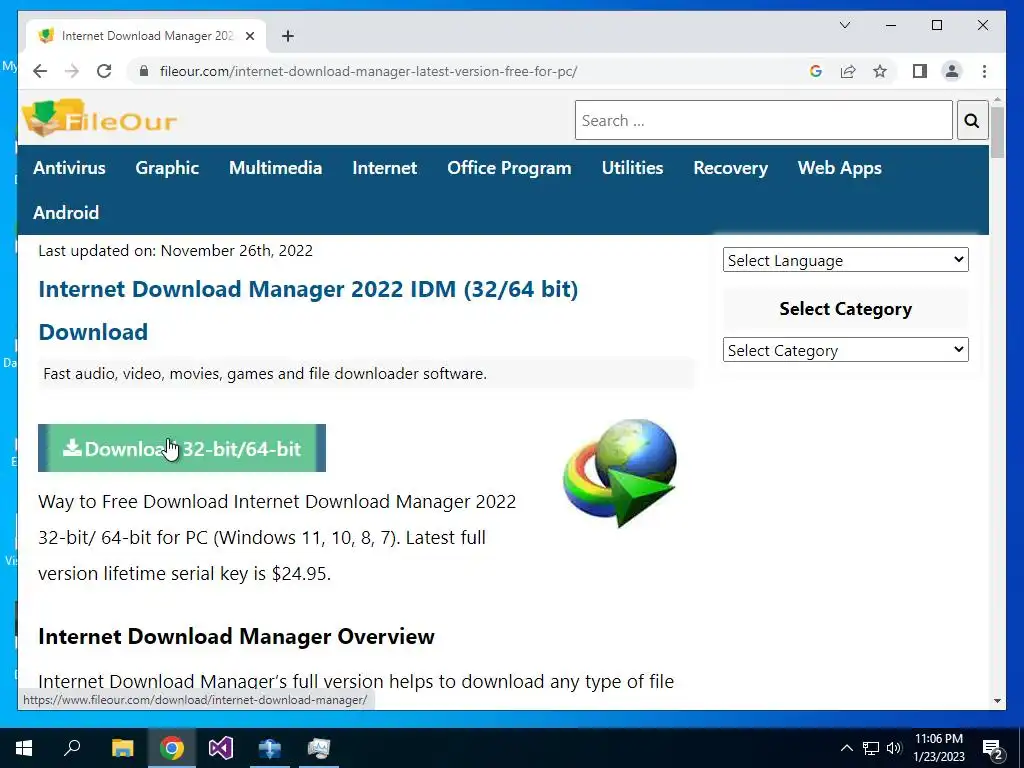Click the address bar URL
1024x768 pixels.
tap(368, 71)
